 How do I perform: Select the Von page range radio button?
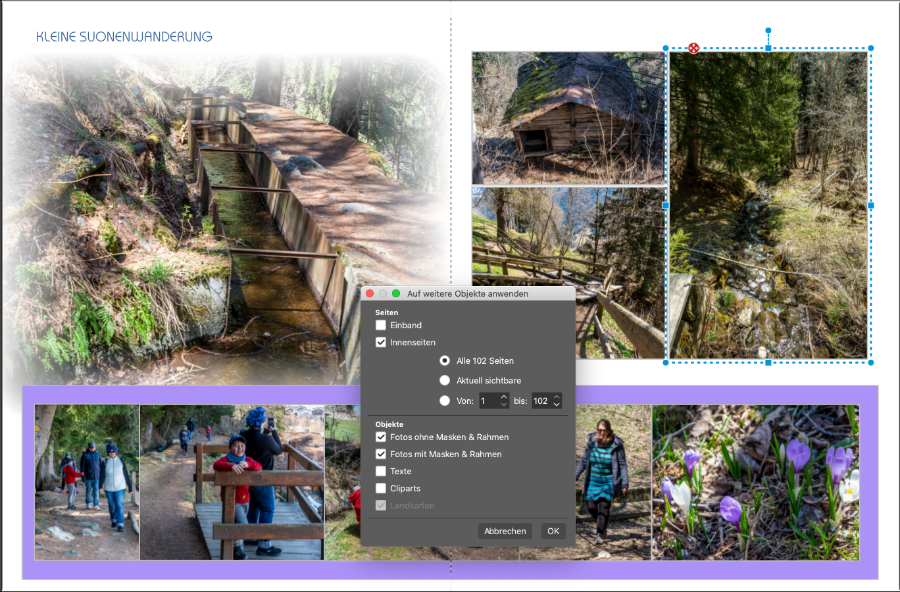[x=445, y=400]
